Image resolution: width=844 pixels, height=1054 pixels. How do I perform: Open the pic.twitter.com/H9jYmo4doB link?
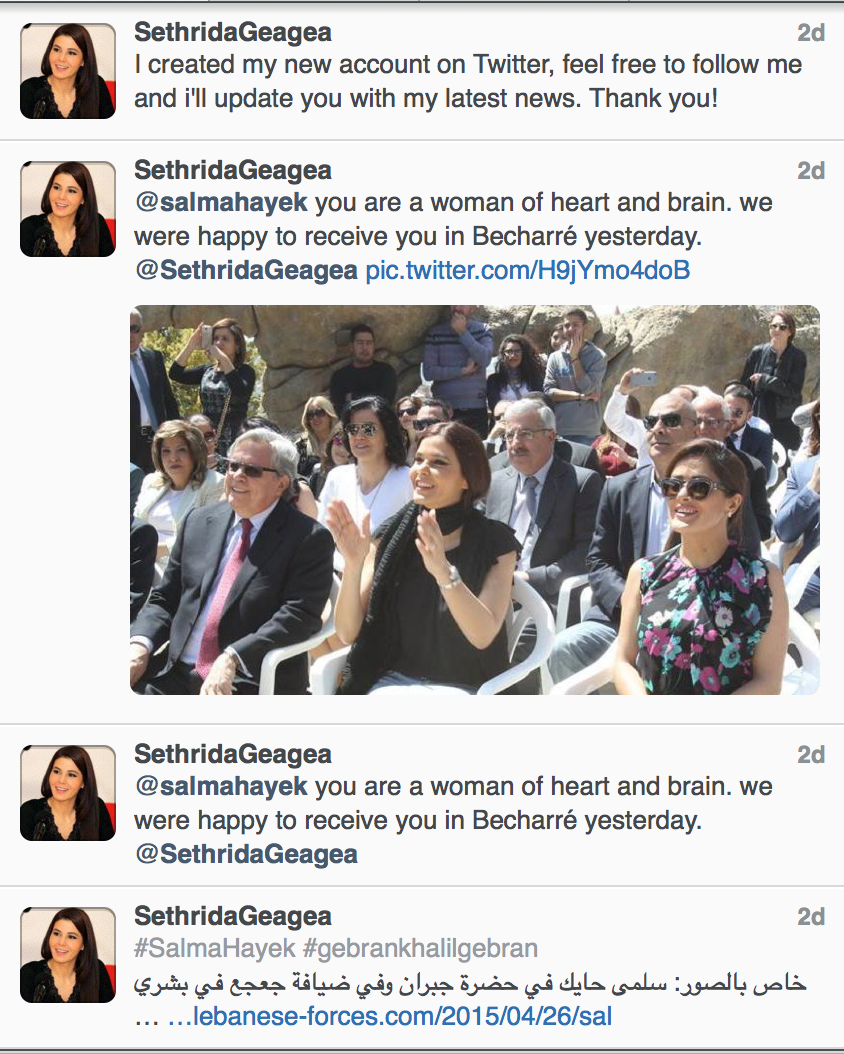coord(527,270)
